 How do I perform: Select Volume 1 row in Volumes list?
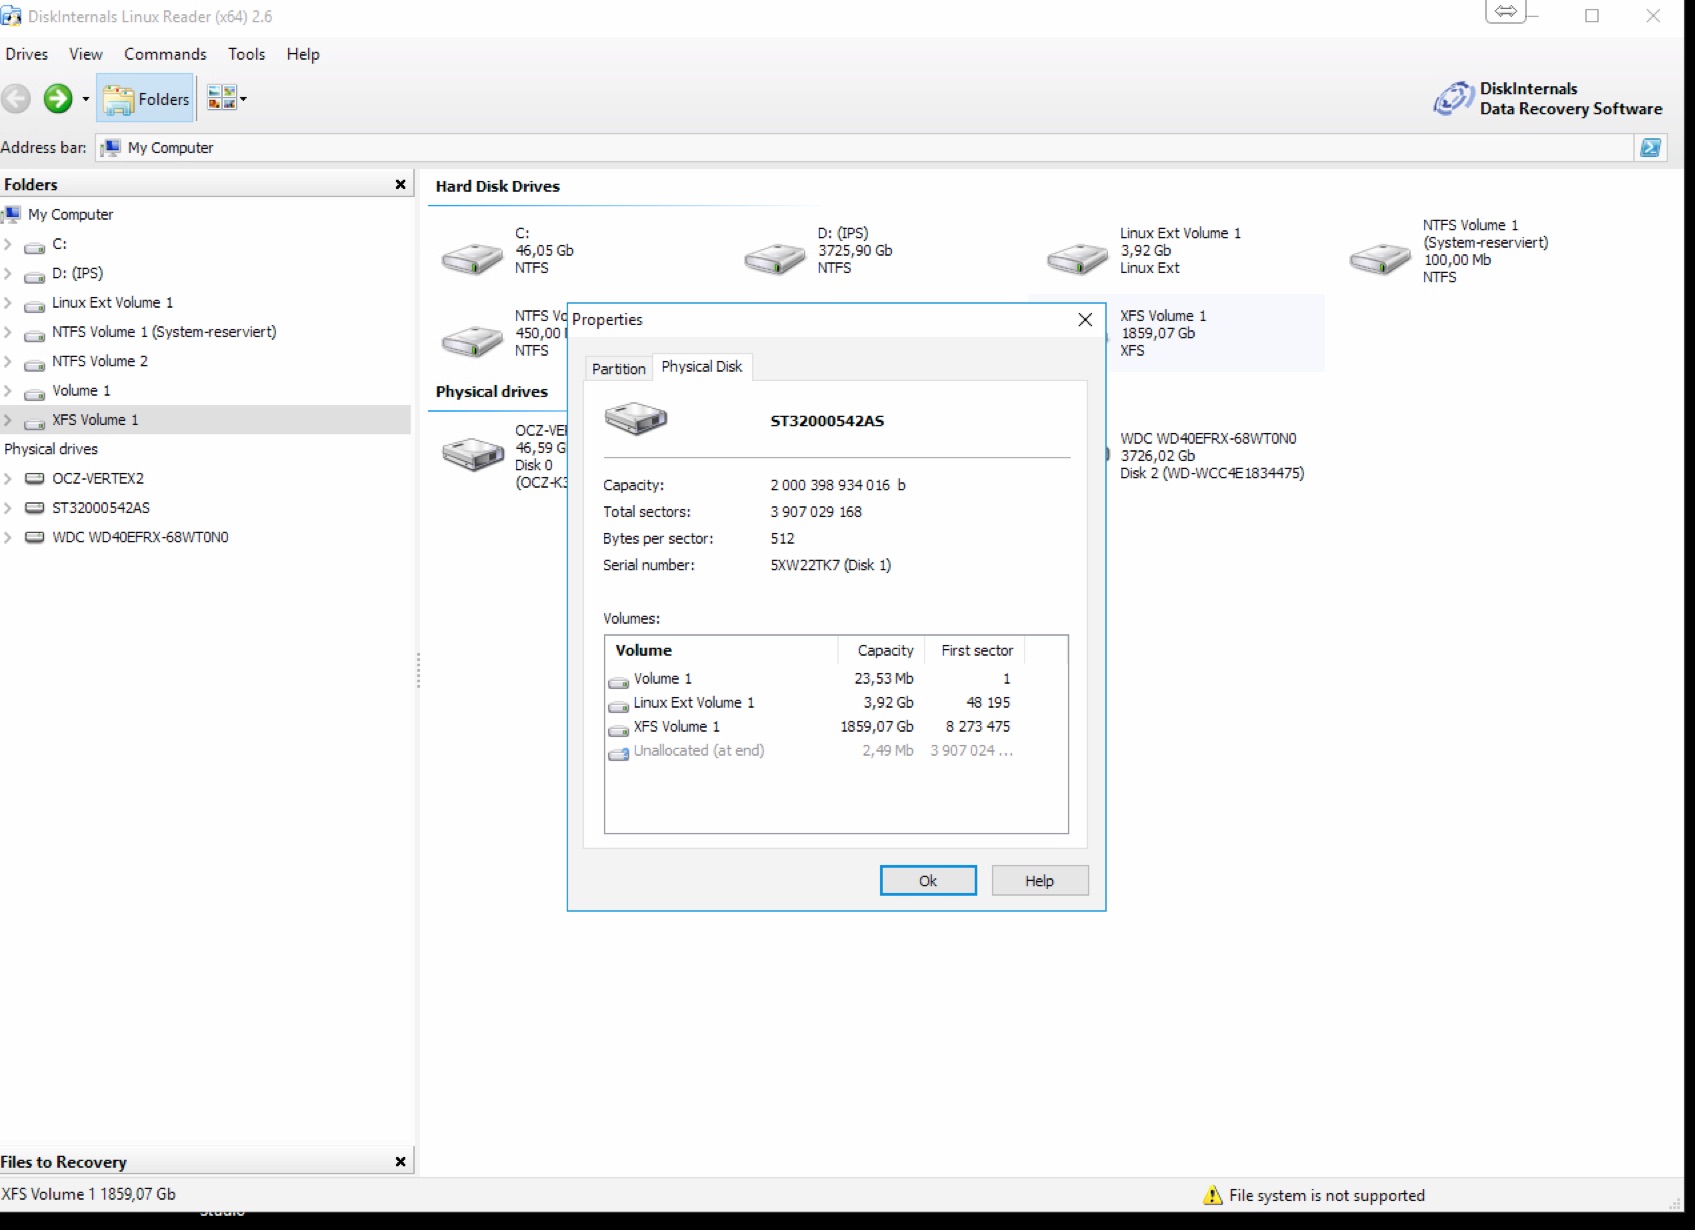point(836,679)
